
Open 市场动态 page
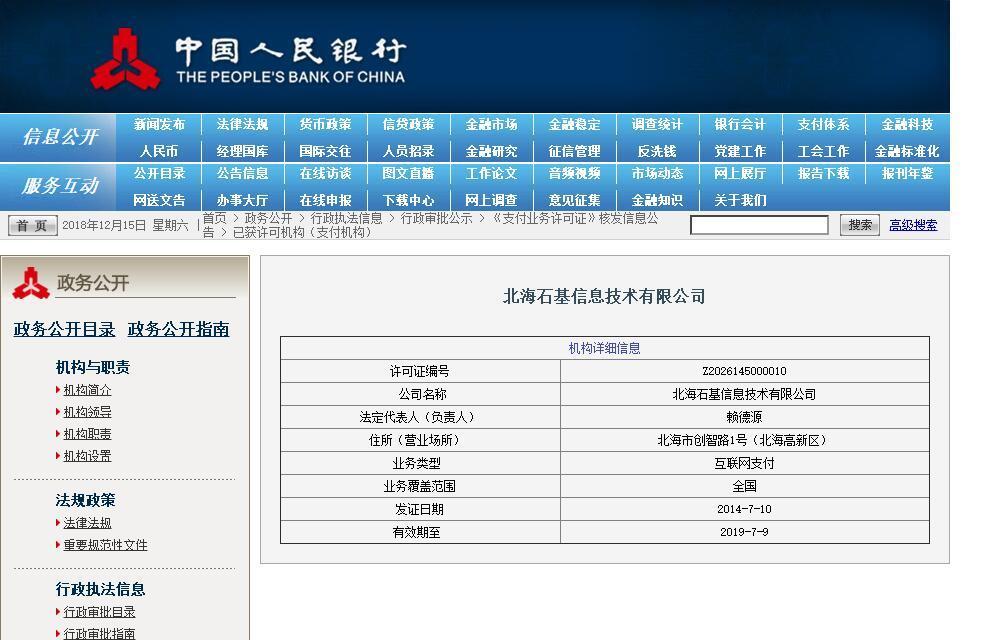[x=657, y=173]
